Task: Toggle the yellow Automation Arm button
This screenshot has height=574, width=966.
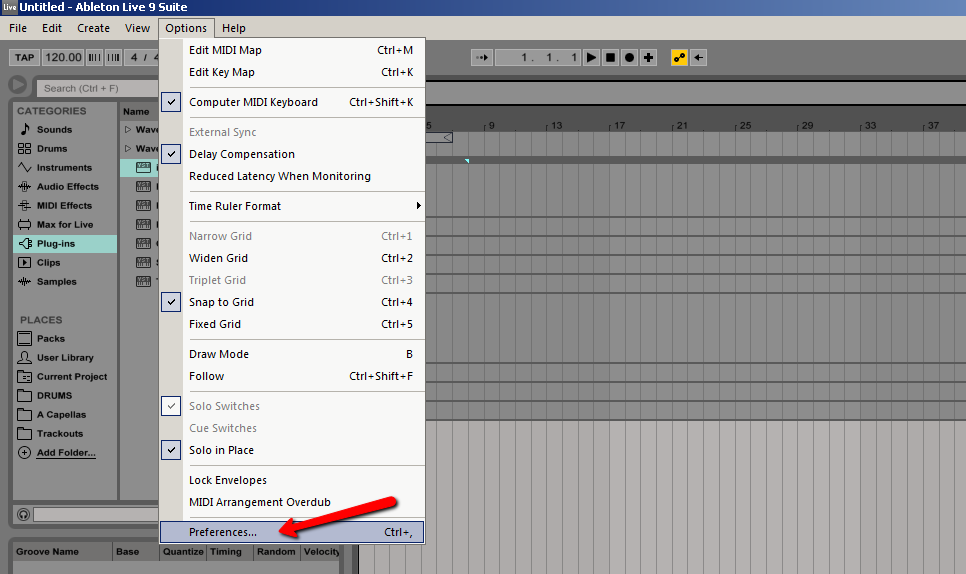Action: 679,57
